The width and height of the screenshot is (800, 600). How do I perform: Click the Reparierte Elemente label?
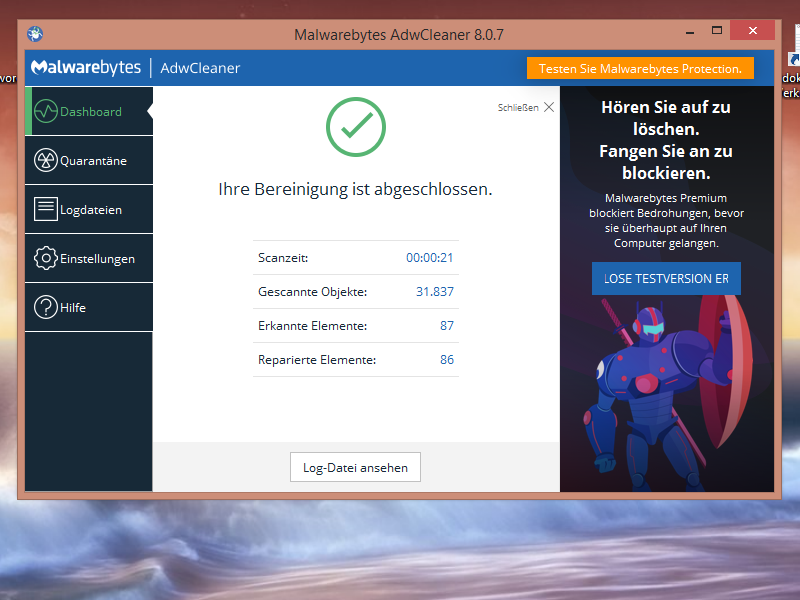(317, 360)
